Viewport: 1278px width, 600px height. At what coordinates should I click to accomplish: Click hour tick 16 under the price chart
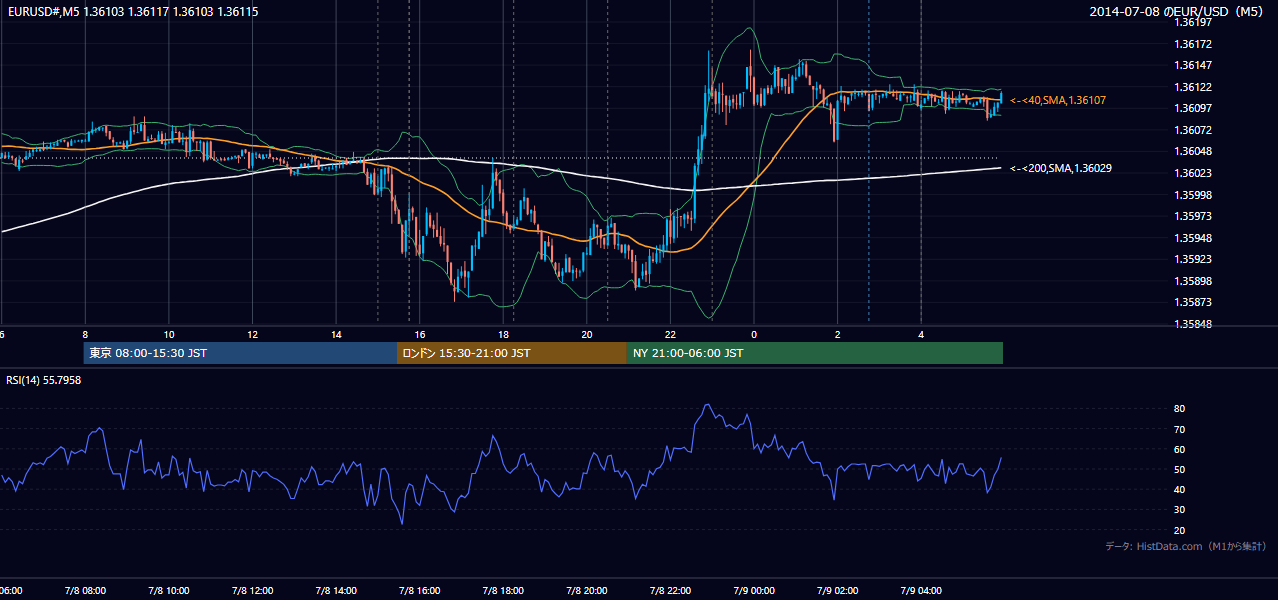(x=420, y=334)
